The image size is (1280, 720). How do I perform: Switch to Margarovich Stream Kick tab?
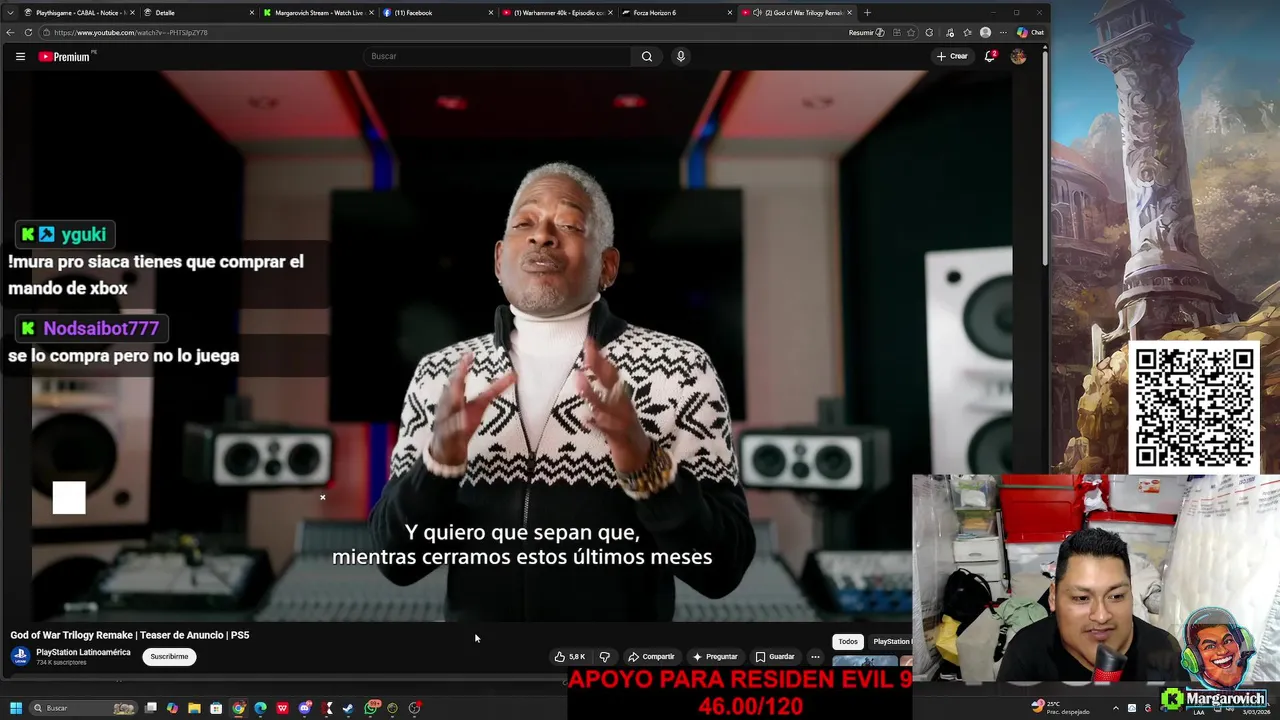[x=317, y=12]
